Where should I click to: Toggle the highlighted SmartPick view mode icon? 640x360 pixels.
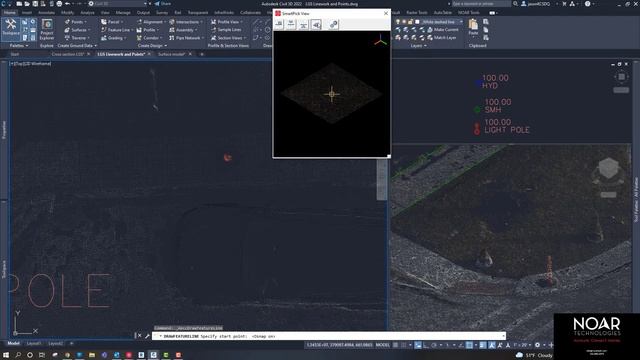(316, 24)
